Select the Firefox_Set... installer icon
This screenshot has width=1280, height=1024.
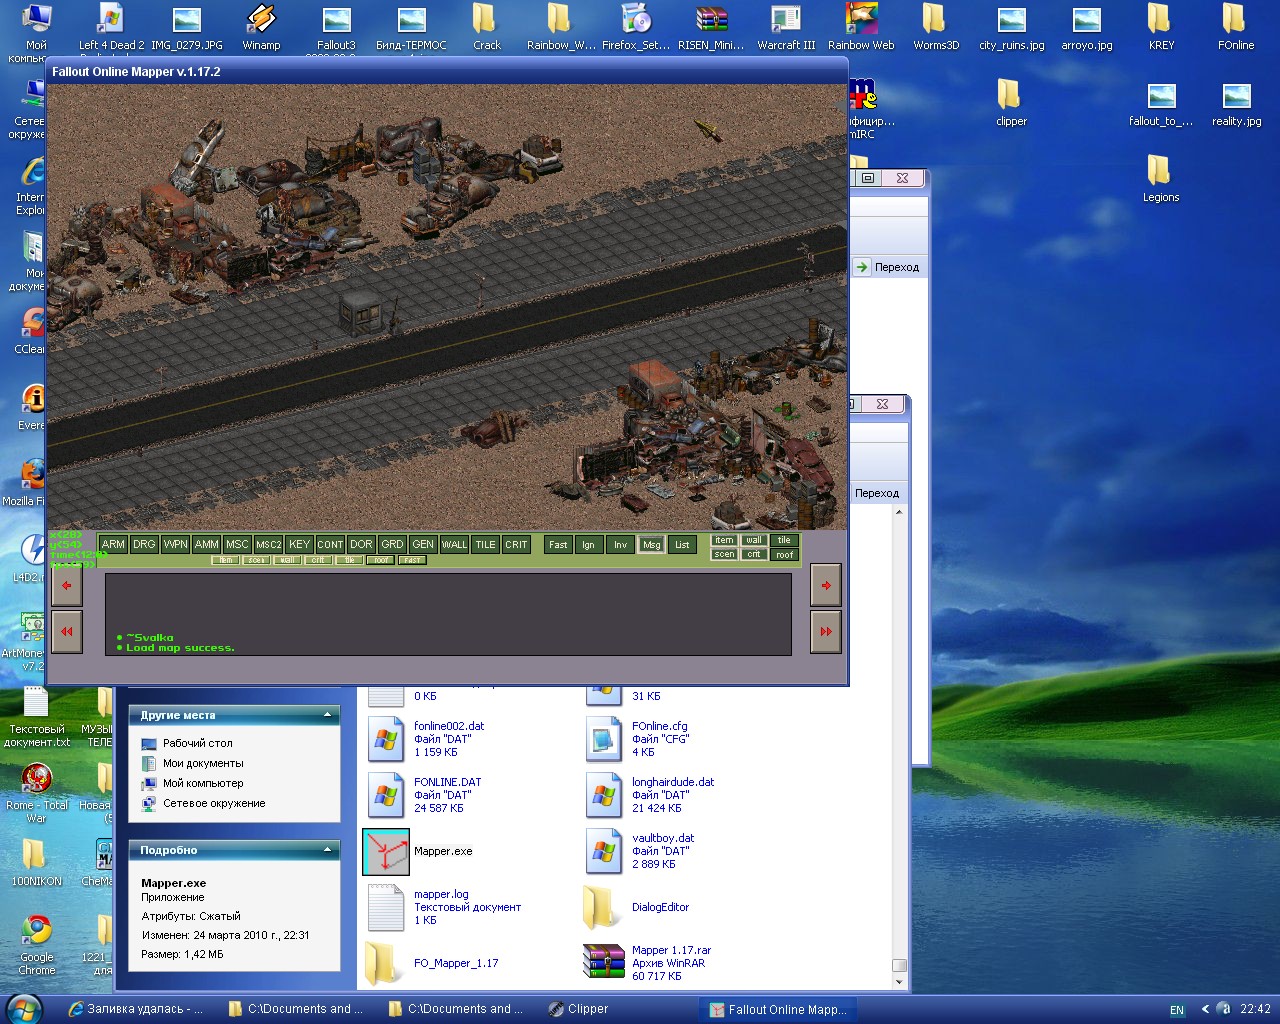636,27
